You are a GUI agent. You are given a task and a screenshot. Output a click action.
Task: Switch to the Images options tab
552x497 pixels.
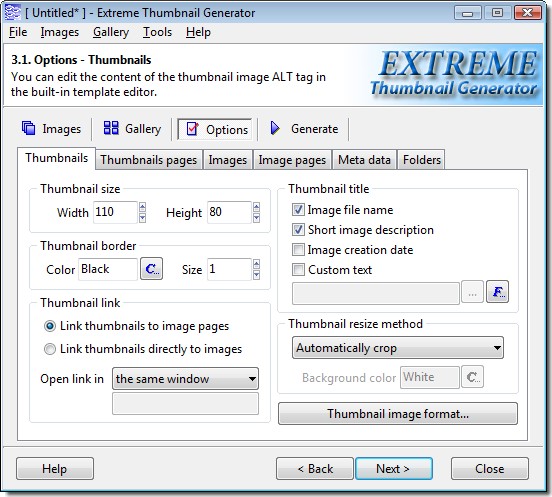coord(227,160)
